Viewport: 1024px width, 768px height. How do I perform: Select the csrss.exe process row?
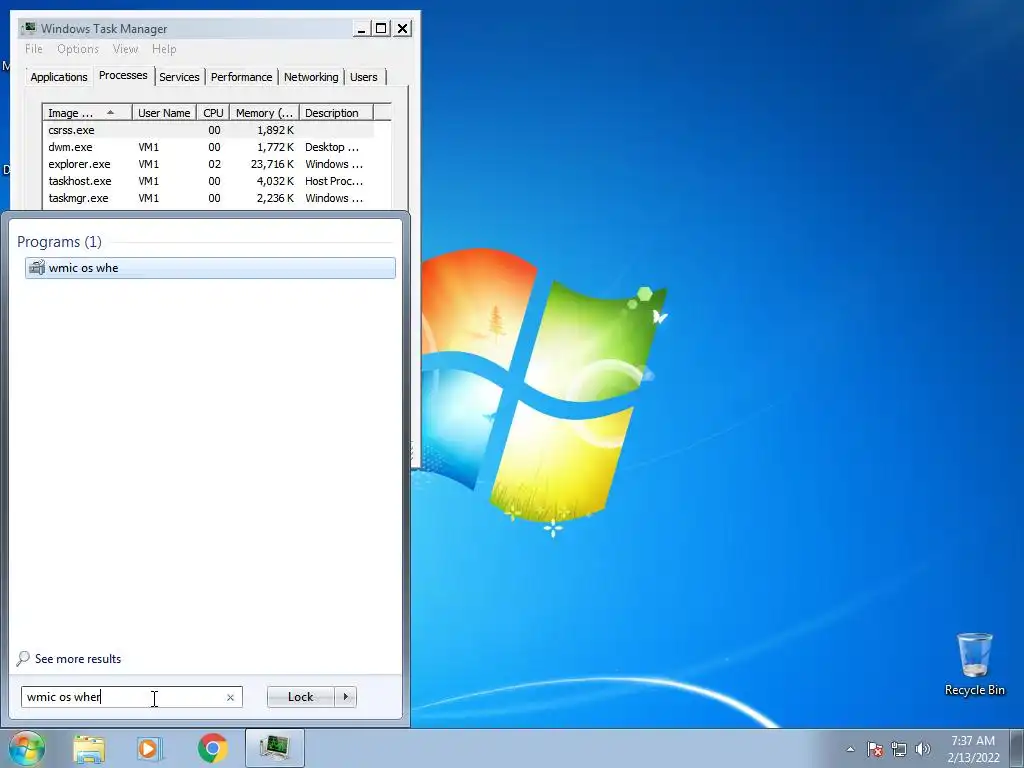(208, 130)
